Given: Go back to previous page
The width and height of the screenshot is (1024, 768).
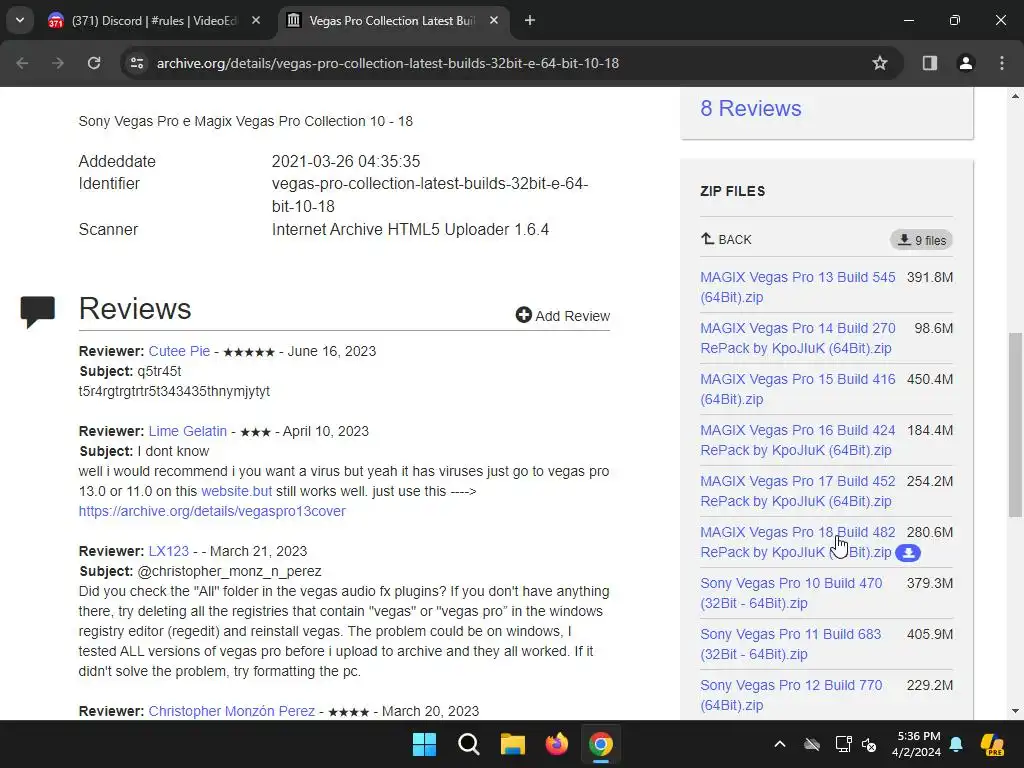Looking at the screenshot, I should [x=22, y=63].
